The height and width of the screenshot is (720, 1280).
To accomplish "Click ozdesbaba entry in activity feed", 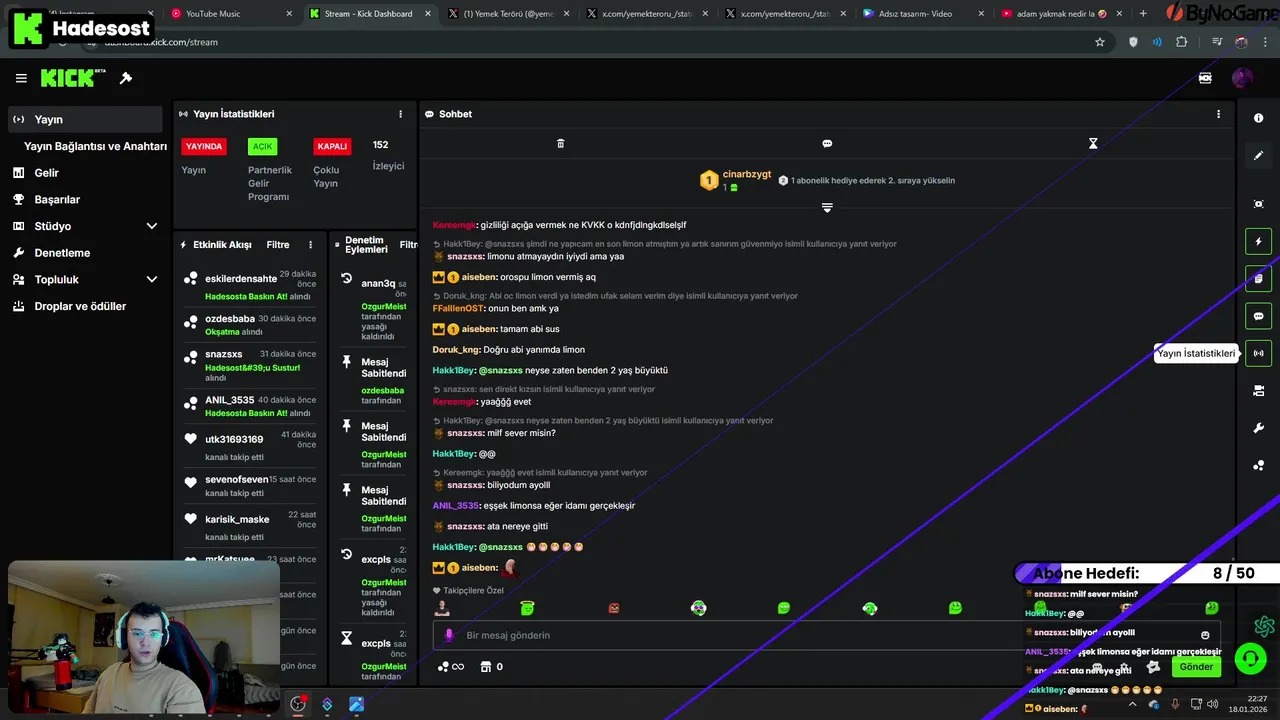I will click(x=250, y=325).
